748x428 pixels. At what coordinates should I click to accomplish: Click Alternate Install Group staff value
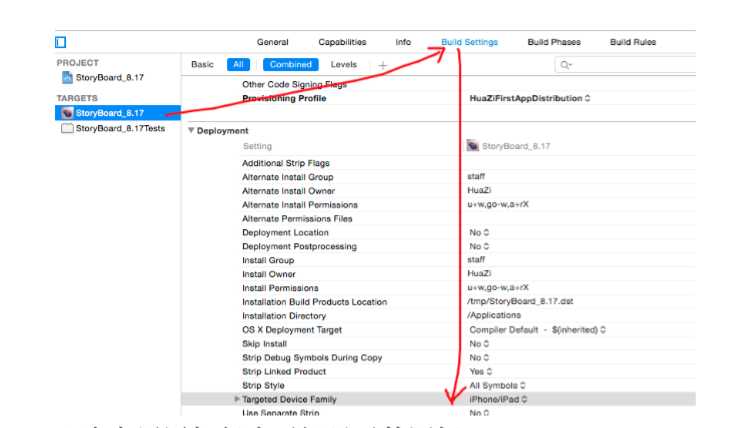pos(476,176)
